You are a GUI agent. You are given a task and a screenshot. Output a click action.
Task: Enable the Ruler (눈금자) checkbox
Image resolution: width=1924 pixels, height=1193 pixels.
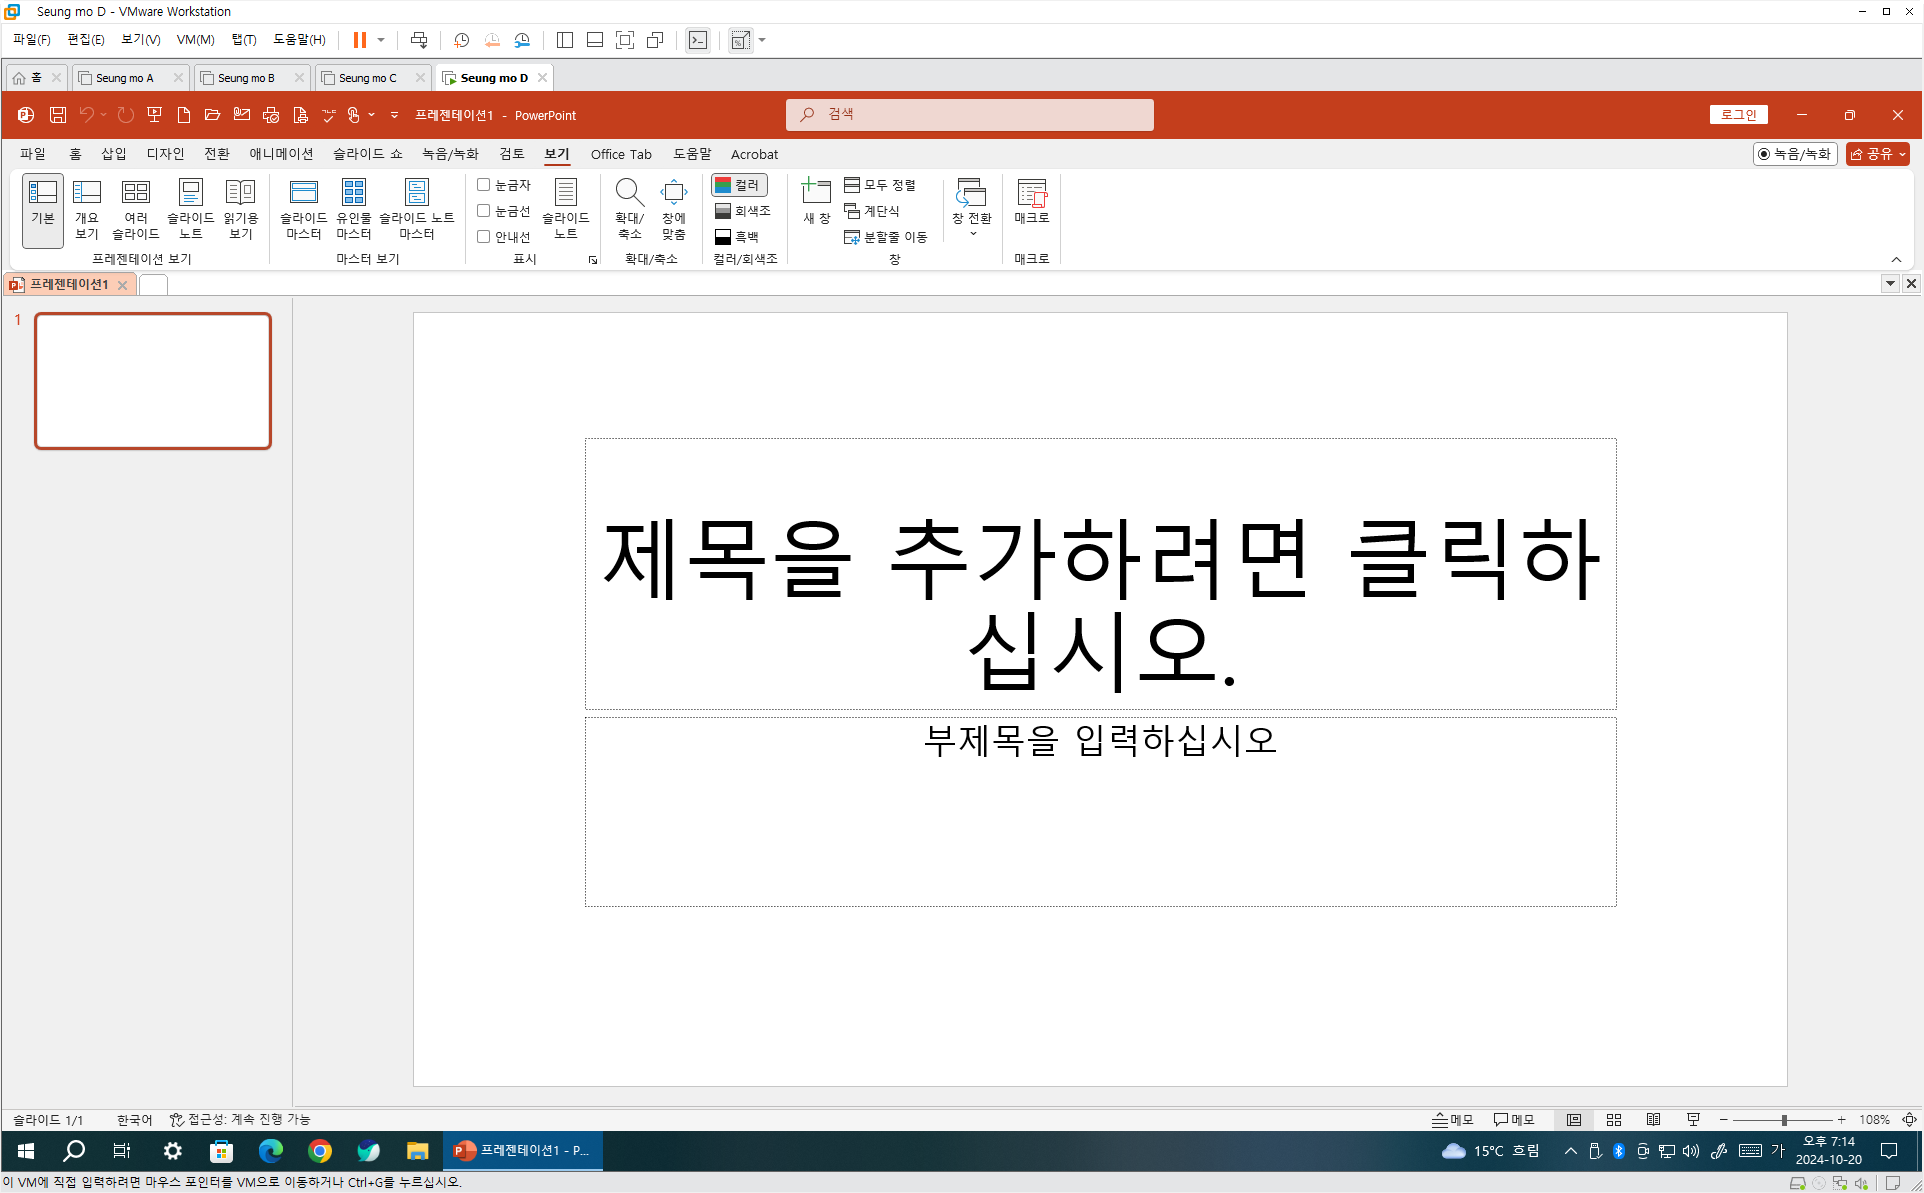484,185
